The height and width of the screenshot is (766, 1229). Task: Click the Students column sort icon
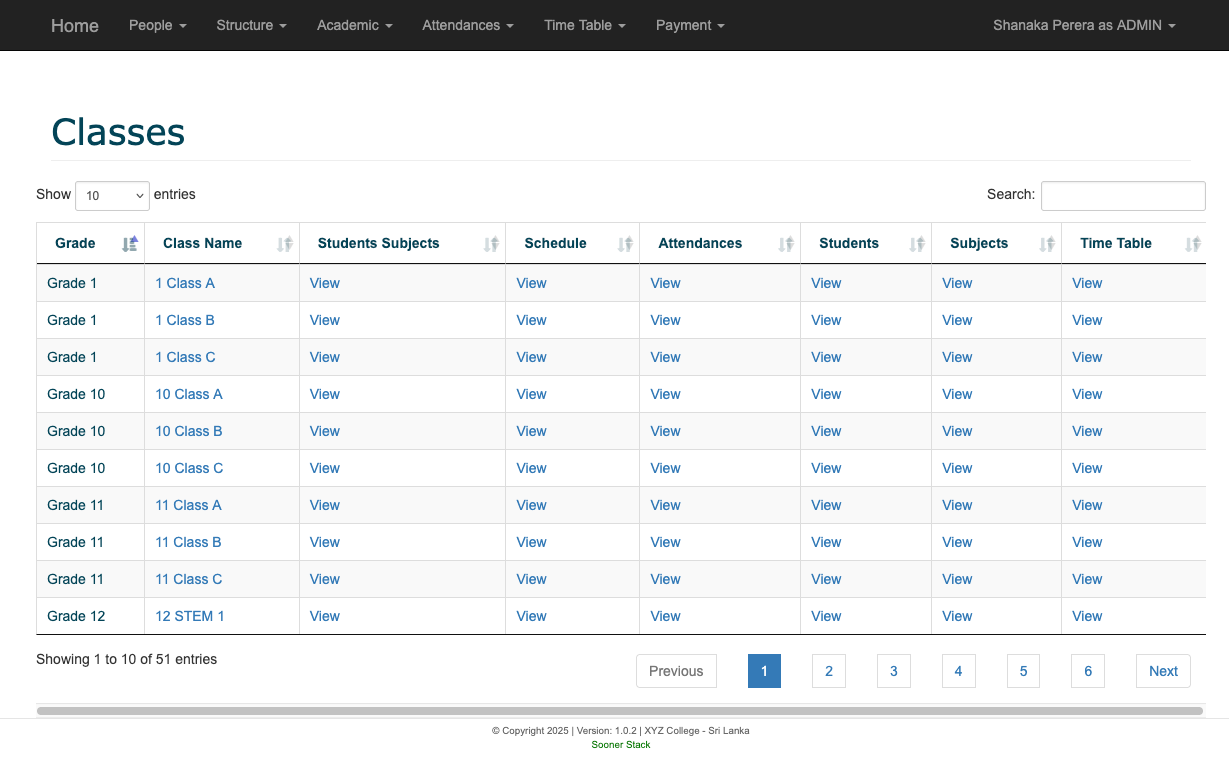917,244
